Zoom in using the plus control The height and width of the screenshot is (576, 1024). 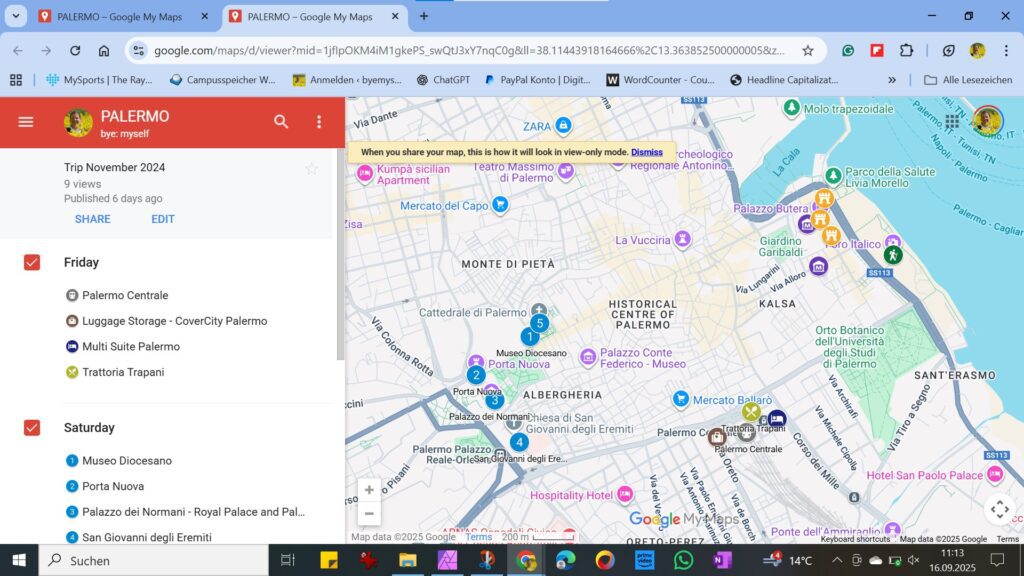[369, 489]
